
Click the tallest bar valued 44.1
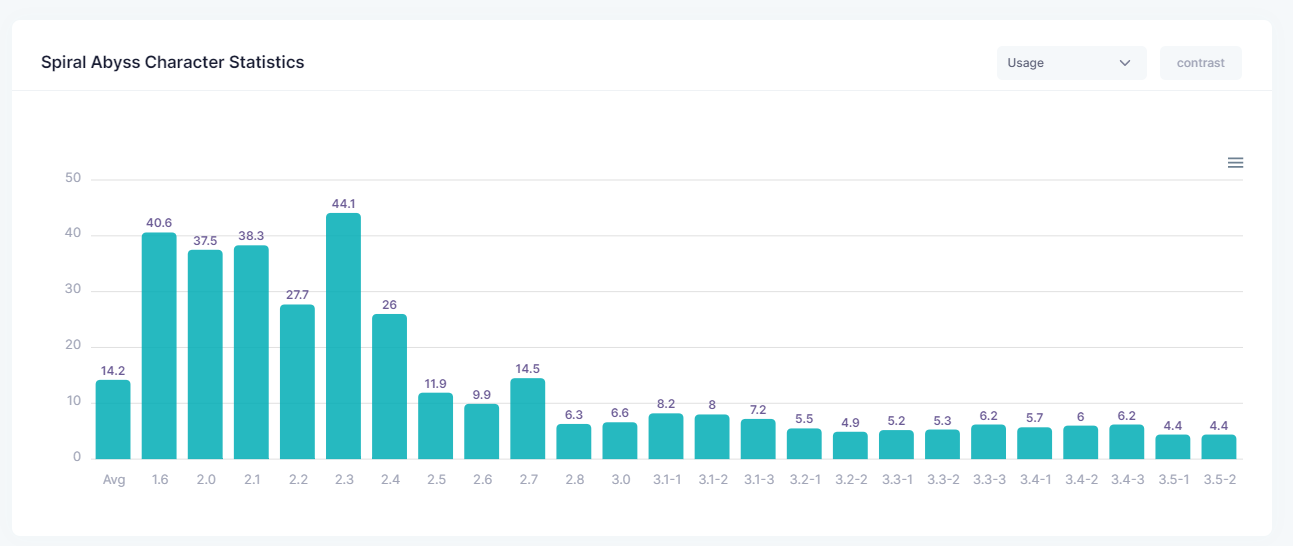(x=343, y=336)
